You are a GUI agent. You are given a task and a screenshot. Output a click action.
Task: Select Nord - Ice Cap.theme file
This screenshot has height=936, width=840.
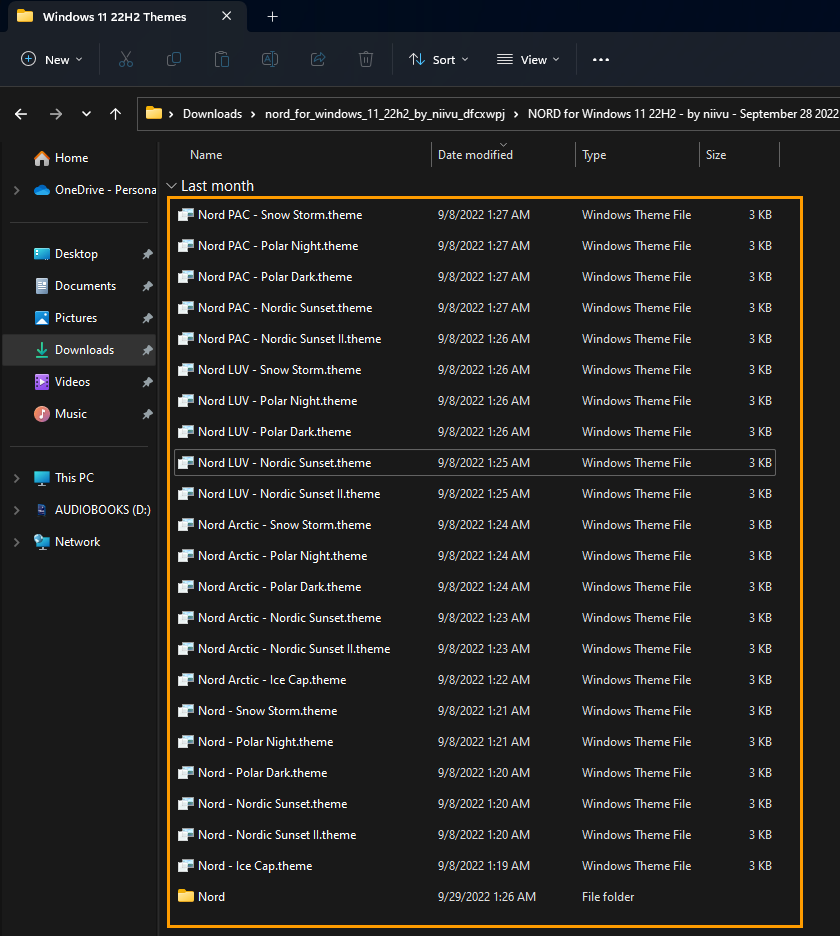click(475, 866)
